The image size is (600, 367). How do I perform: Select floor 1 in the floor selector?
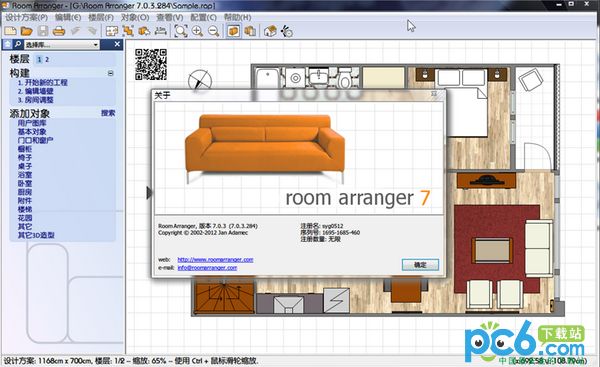click(x=39, y=60)
